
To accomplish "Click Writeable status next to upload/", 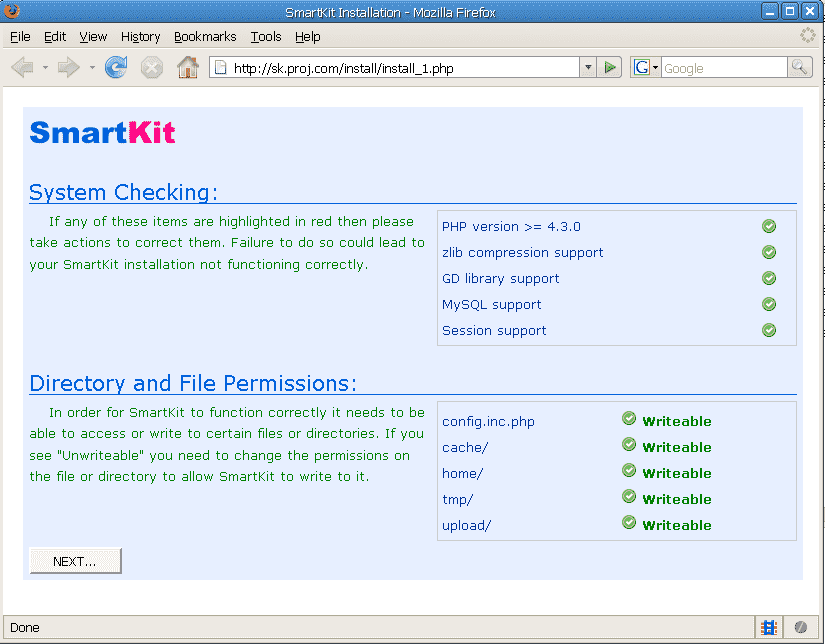I will (677, 525).
